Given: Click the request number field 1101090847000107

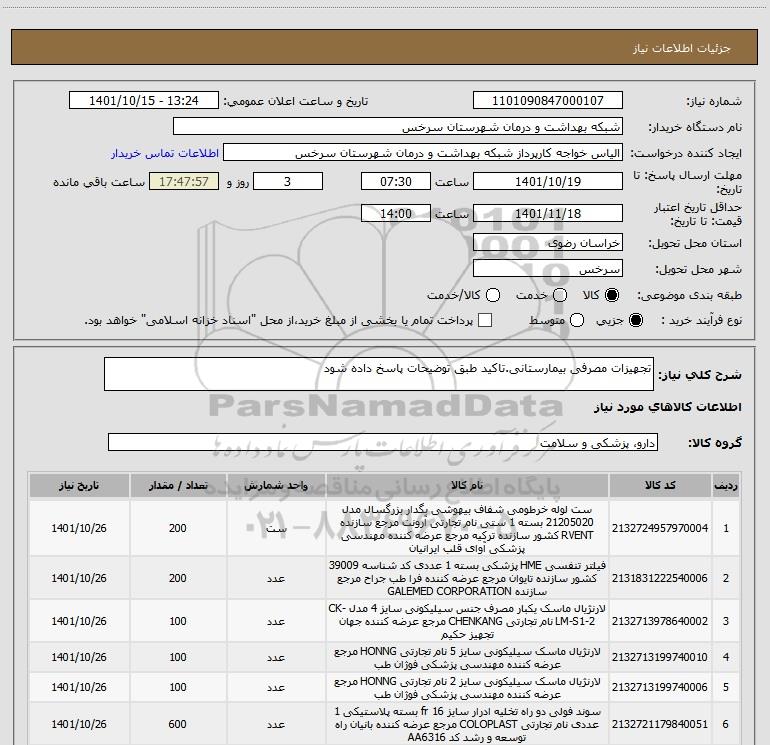Looking at the screenshot, I should click(x=548, y=101).
